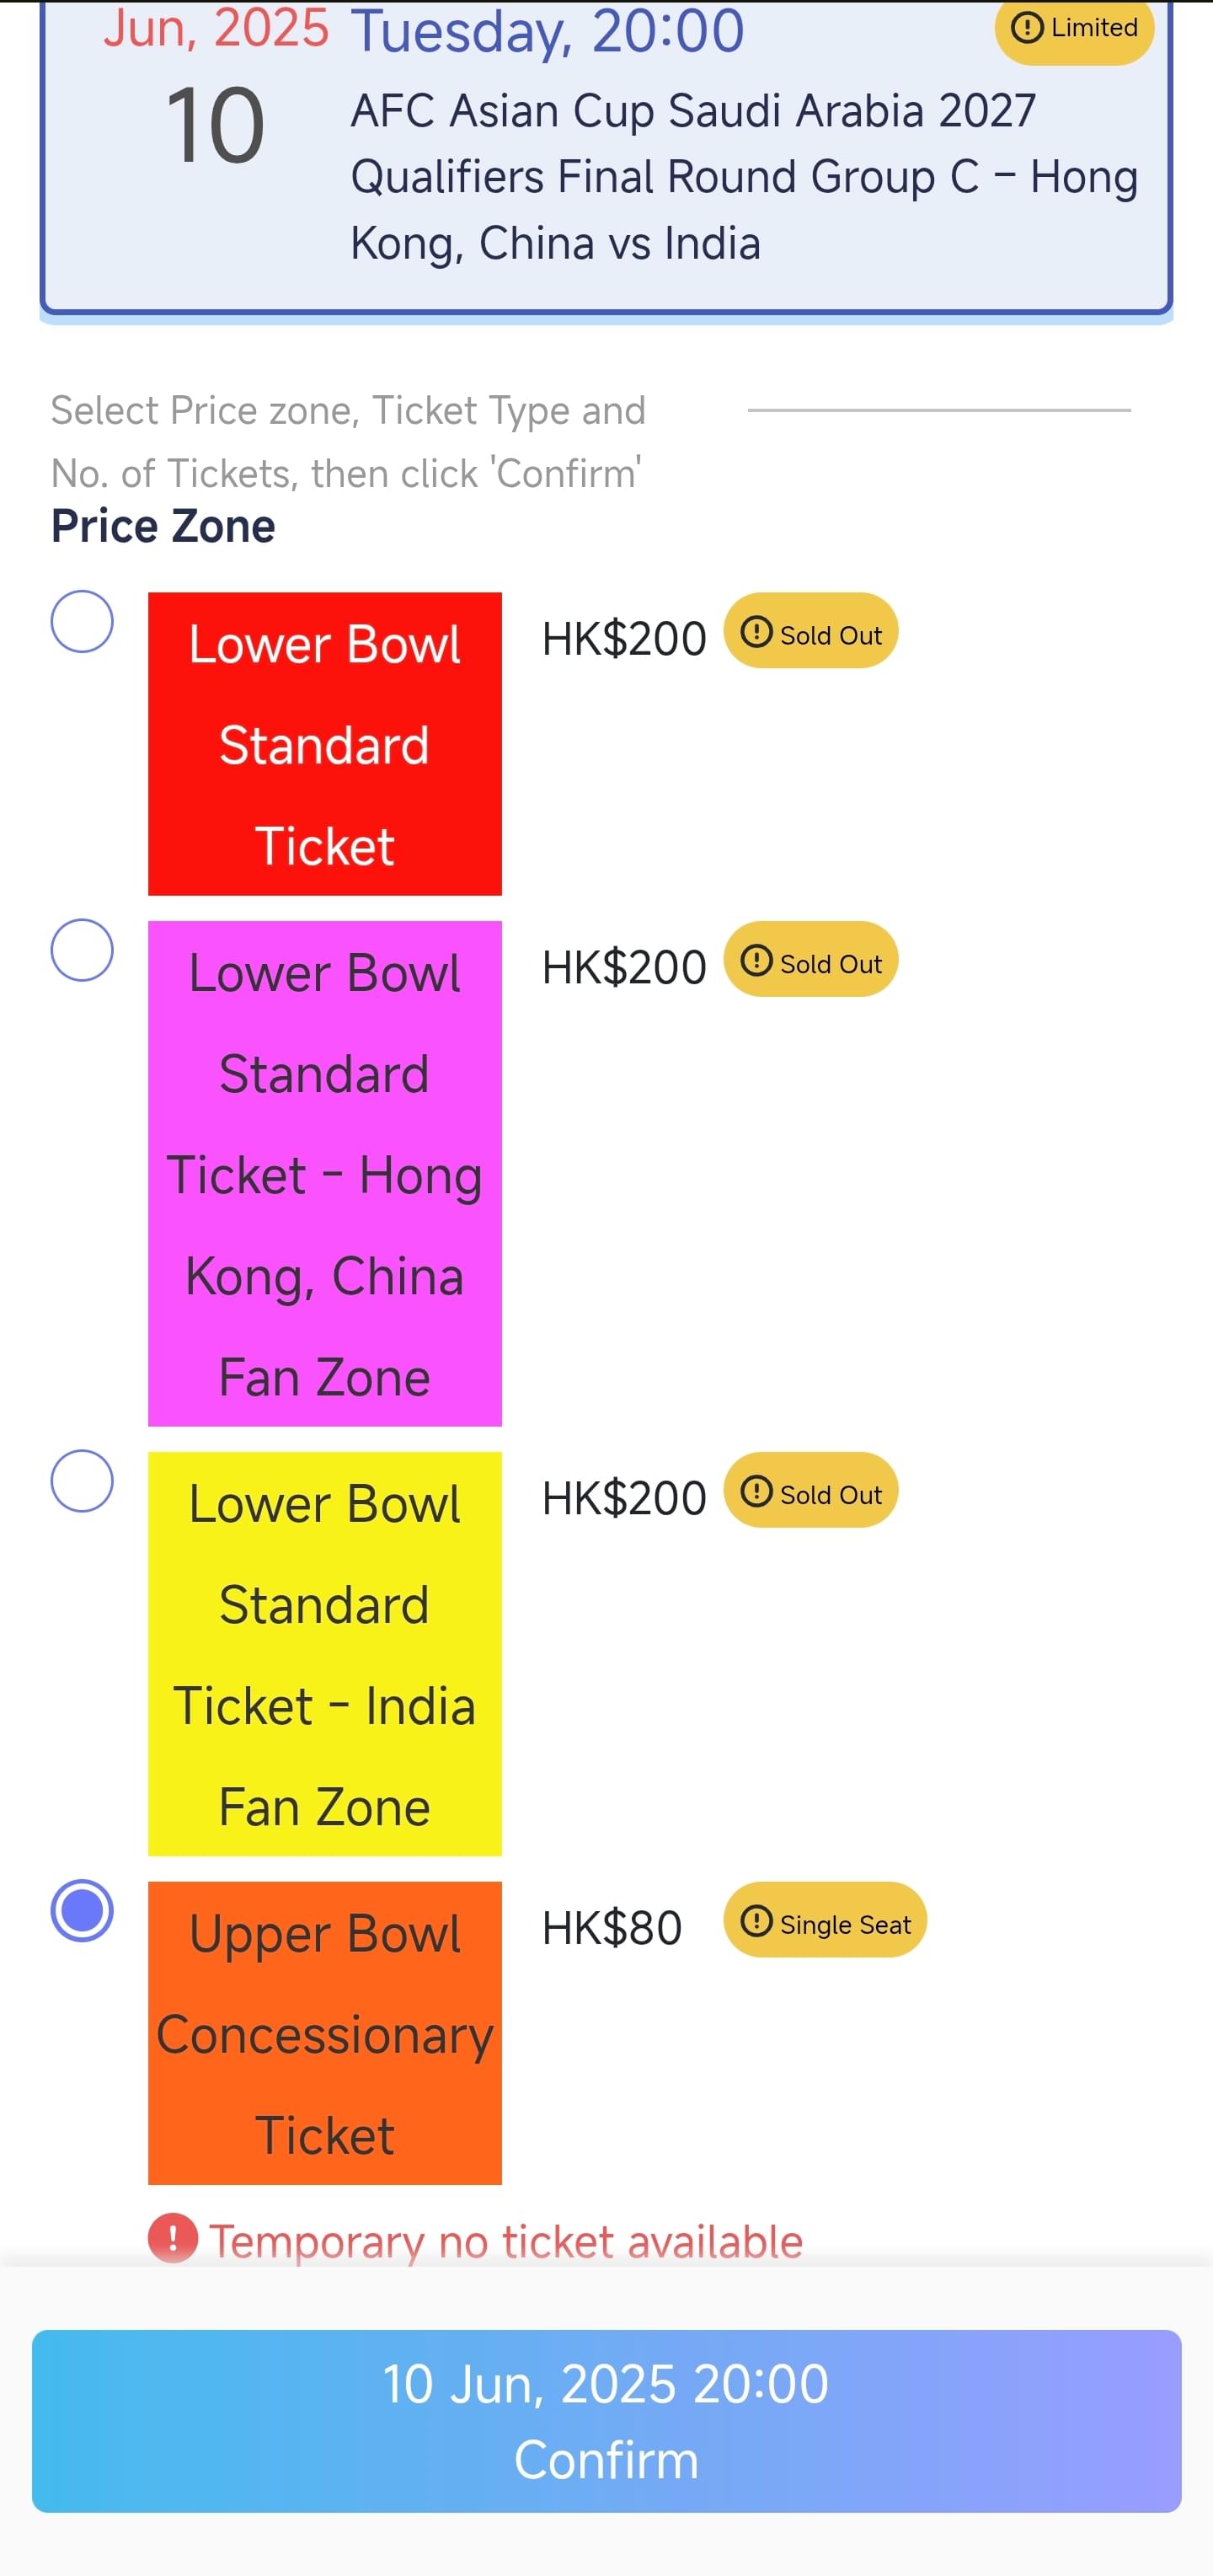Click the red exclamation warning icon
Image resolution: width=1213 pixels, height=2576 pixels.
tap(173, 2238)
